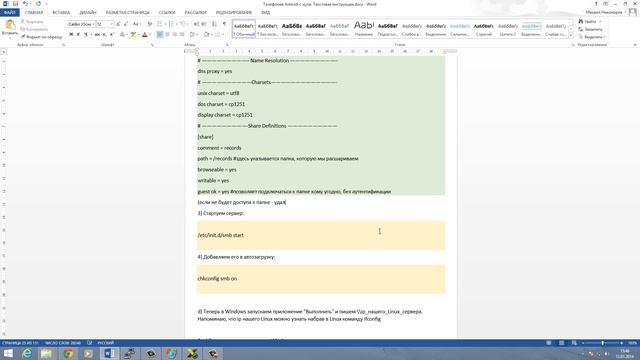
Task: Save the document with the quick-access Save icon
Action: click(x=16, y=4)
